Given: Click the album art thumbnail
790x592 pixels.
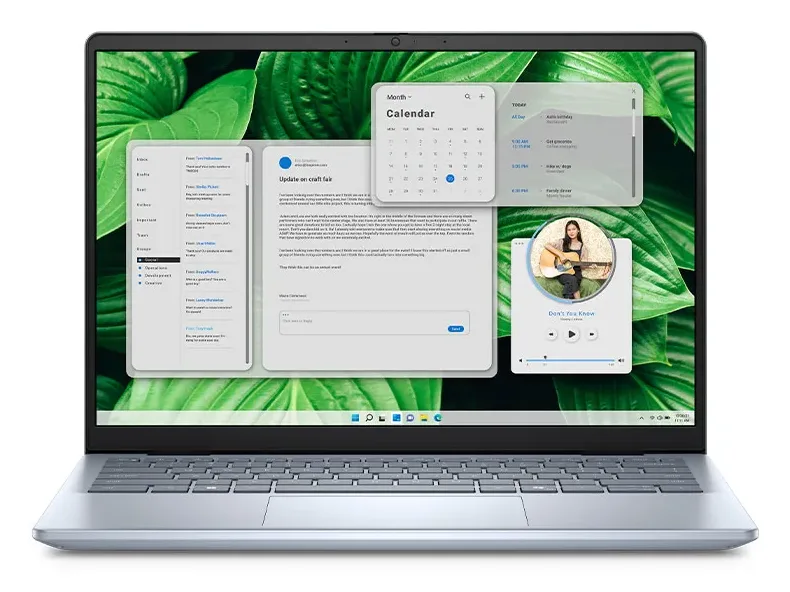Looking at the screenshot, I should pyautogui.click(x=572, y=259).
